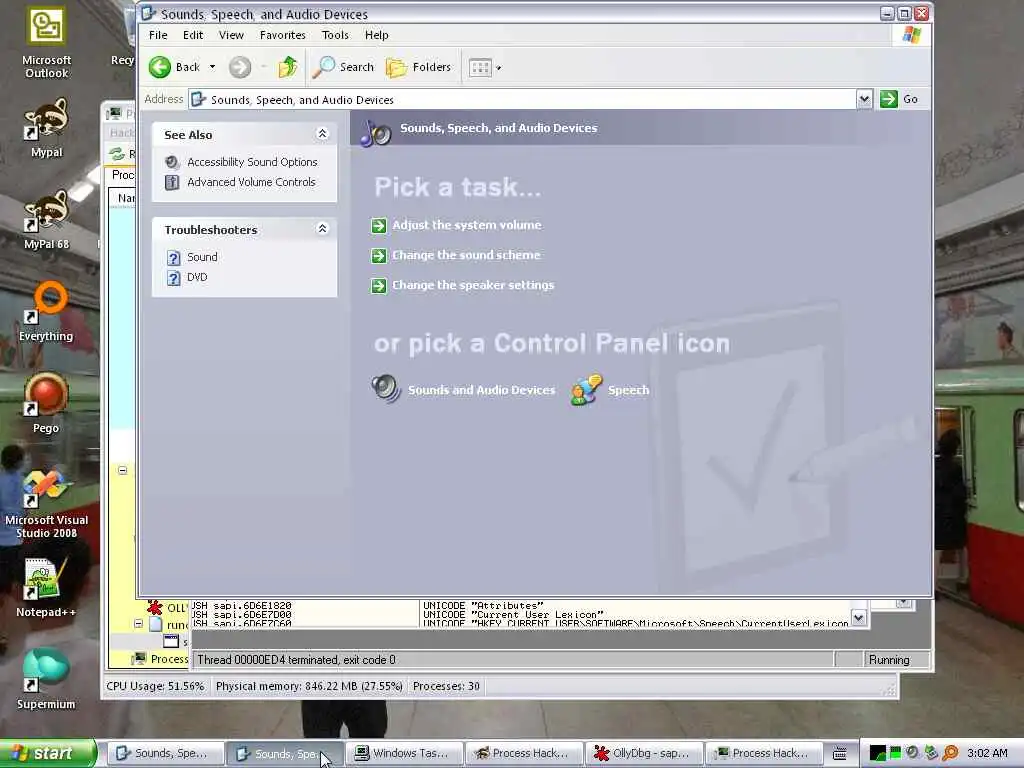Switch to Windows Task Manager taskbar button
1024x768 pixels.
pyautogui.click(x=403, y=753)
